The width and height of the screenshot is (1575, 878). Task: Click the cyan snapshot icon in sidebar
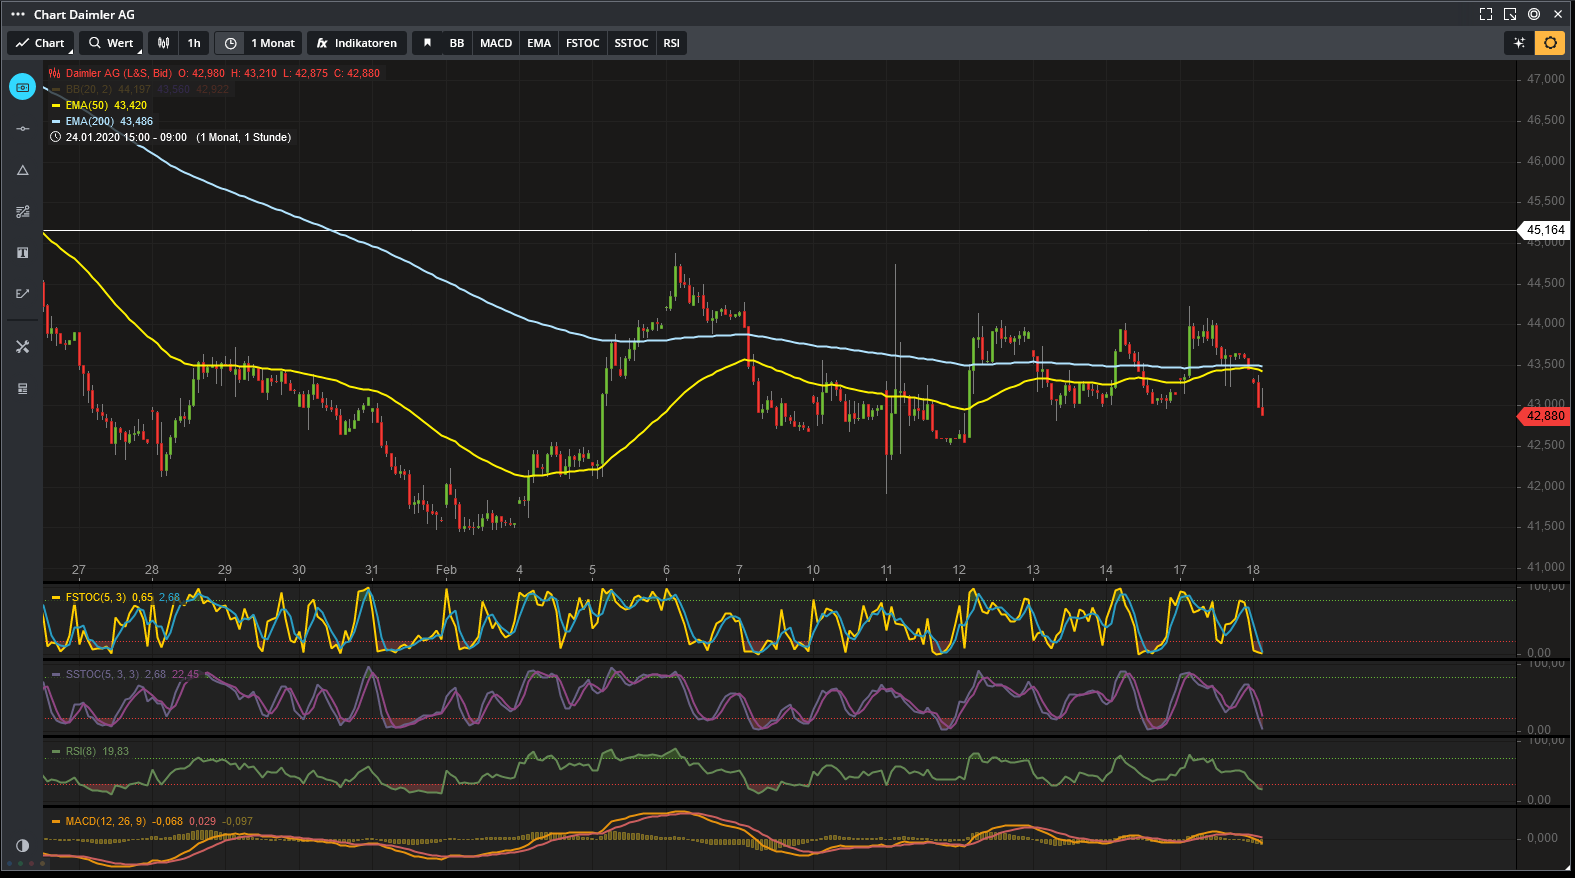(x=22, y=87)
